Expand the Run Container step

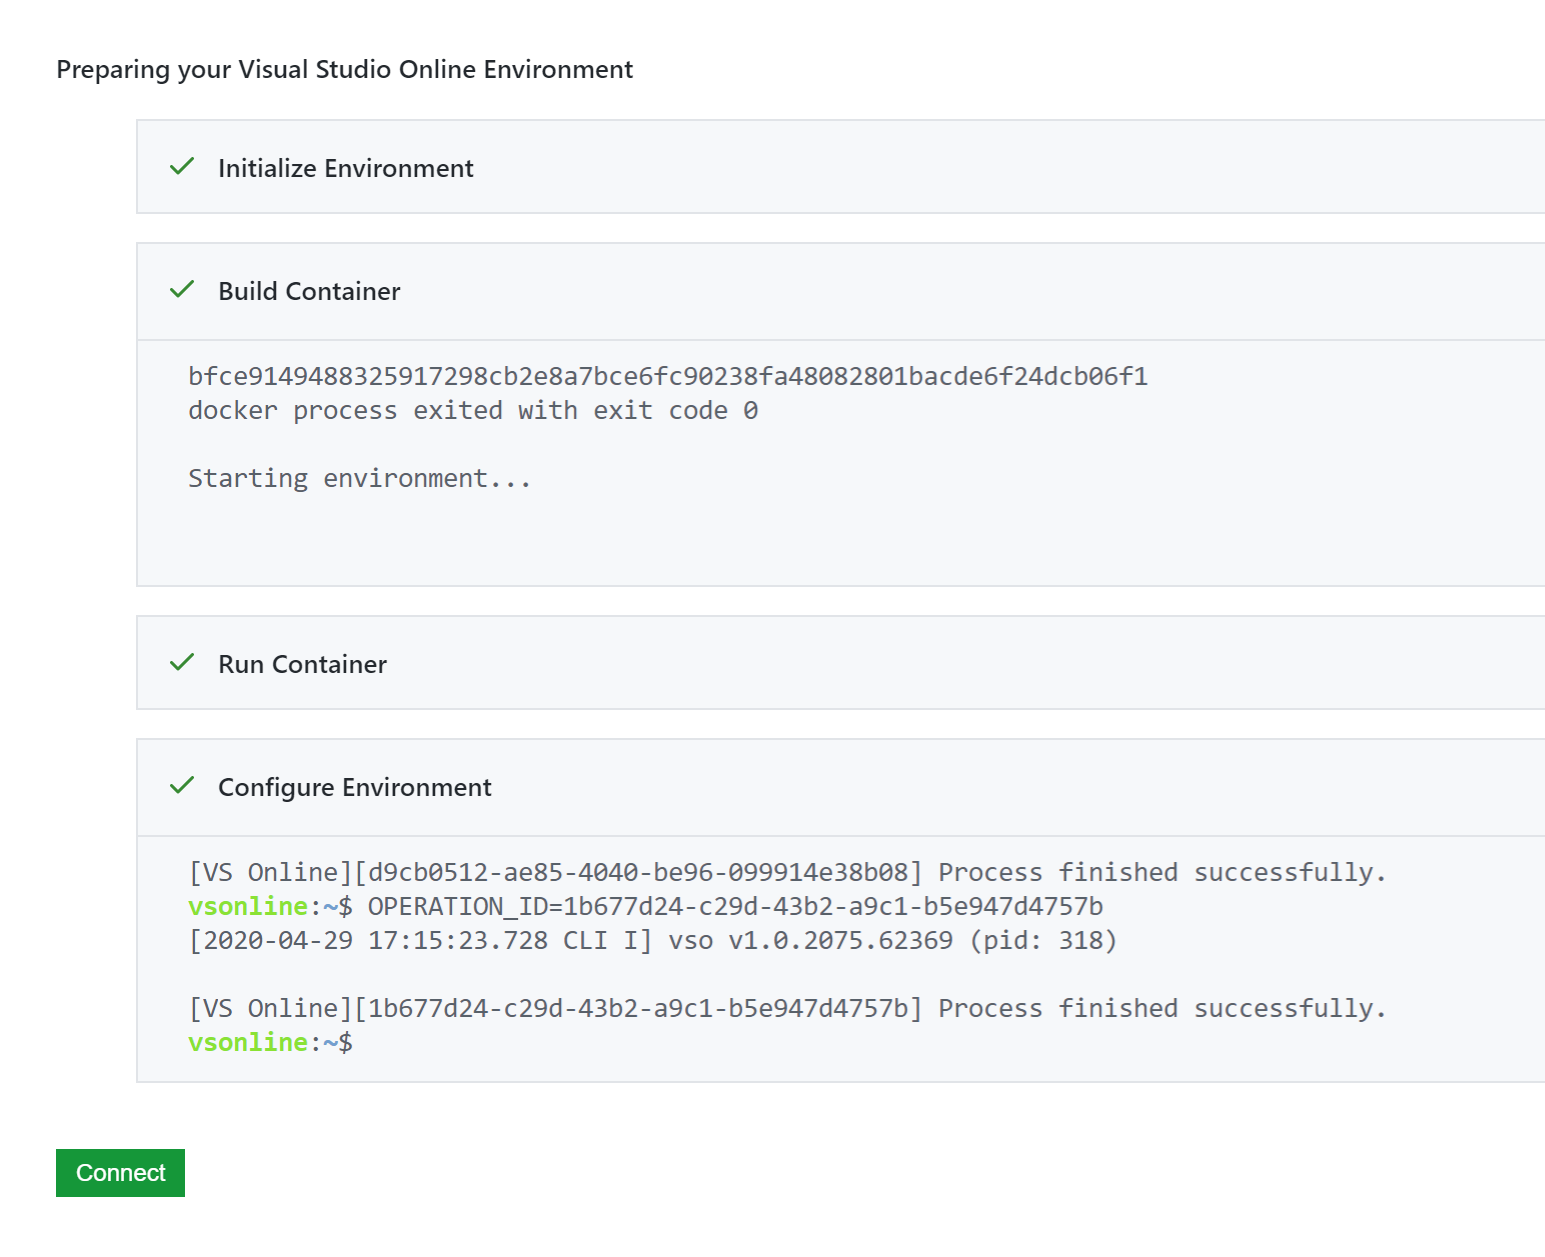pos(302,664)
